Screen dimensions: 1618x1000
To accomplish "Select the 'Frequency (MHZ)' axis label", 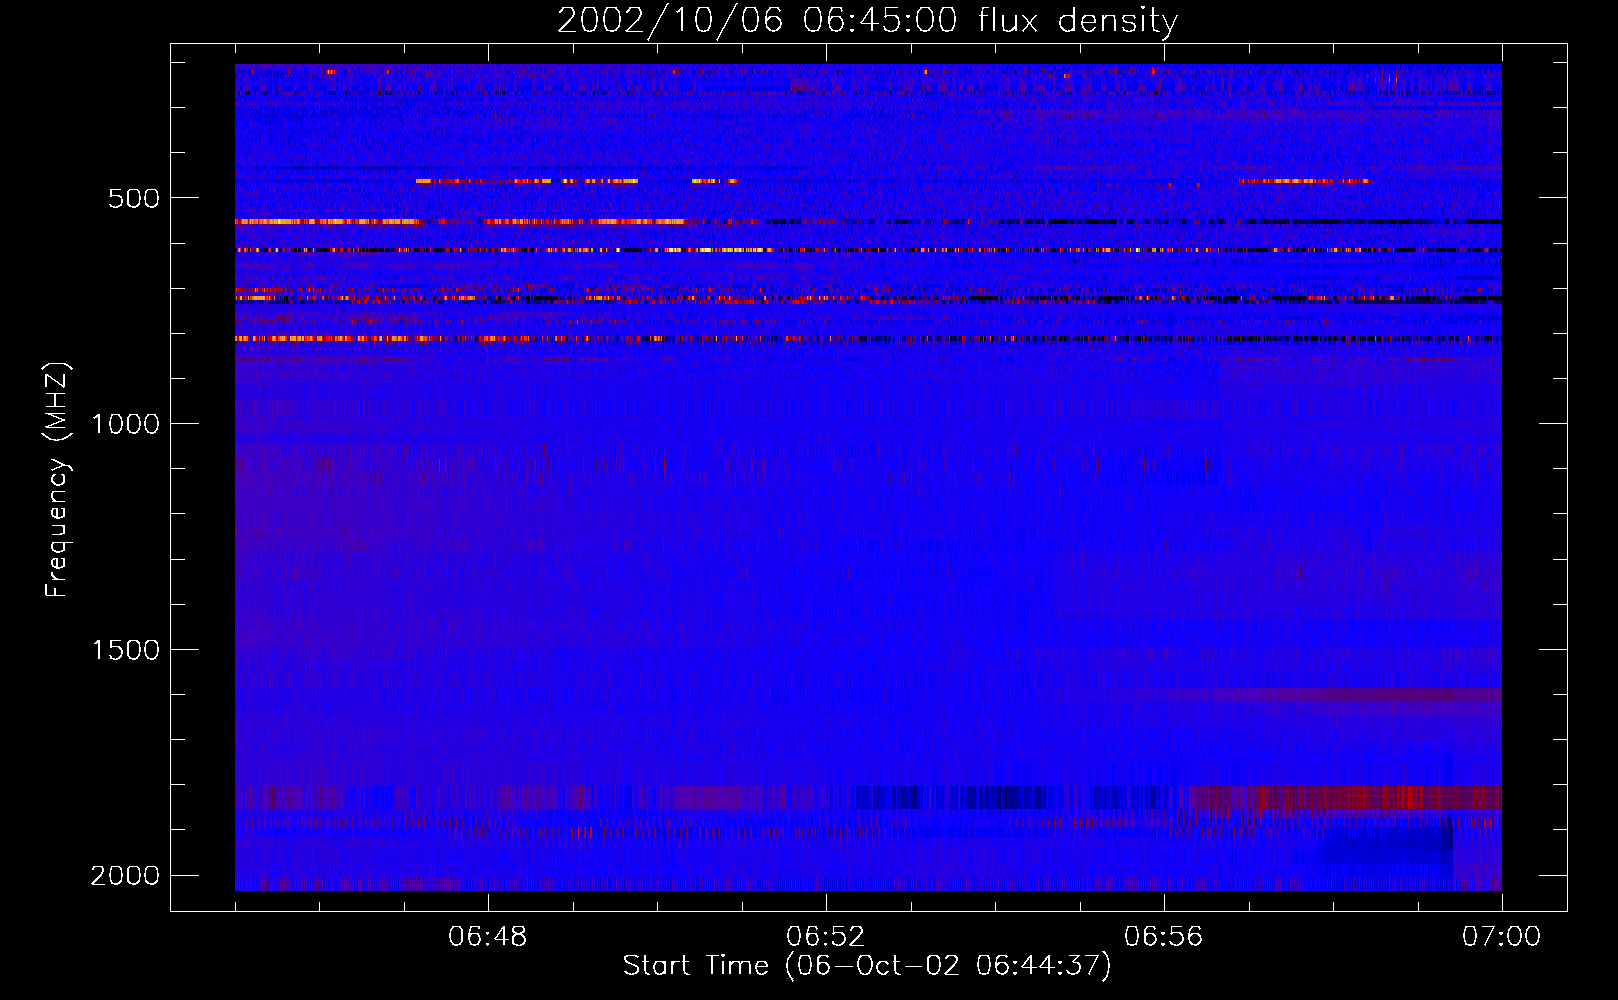I will [x=57, y=480].
